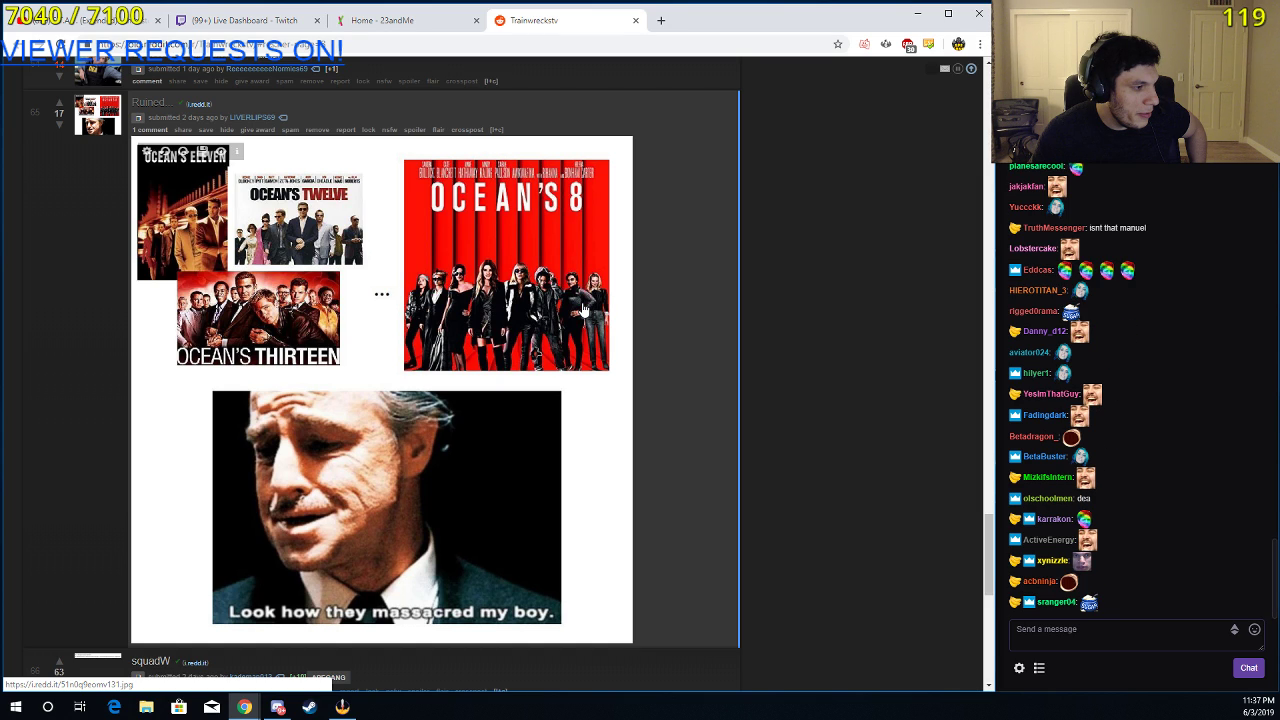Open the chat viewer list icon

1039,668
